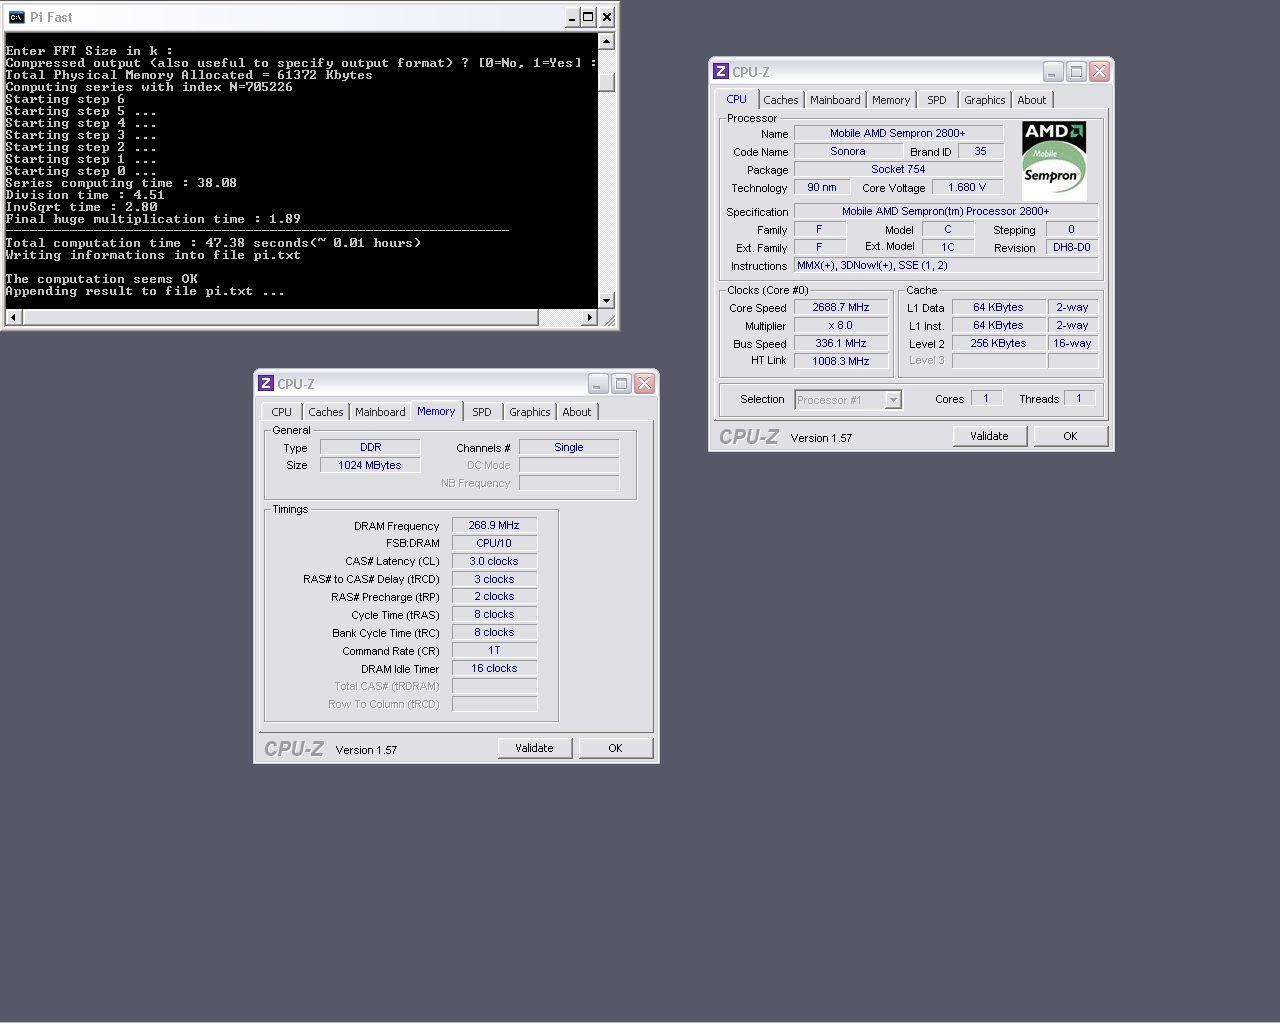Click the memory Size value 1024 MBytes
The width and height of the screenshot is (1280, 1024).
pyautogui.click(x=370, y=465)
